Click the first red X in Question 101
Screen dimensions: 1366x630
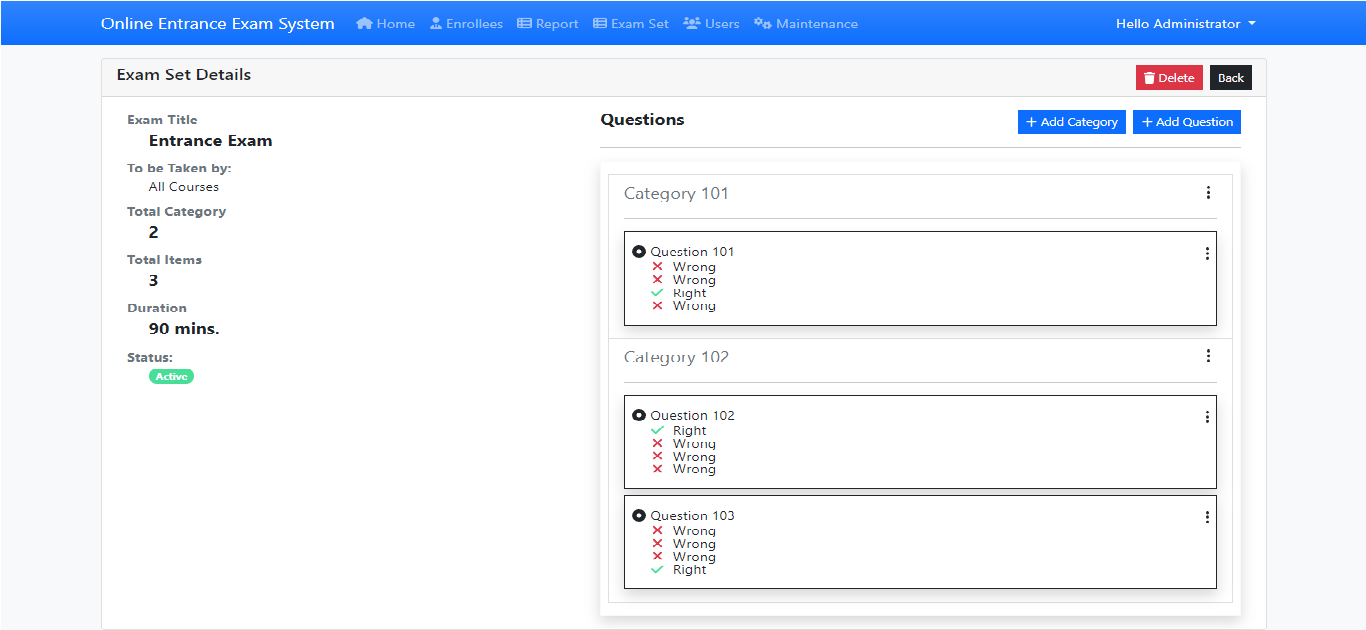[657, 267]
